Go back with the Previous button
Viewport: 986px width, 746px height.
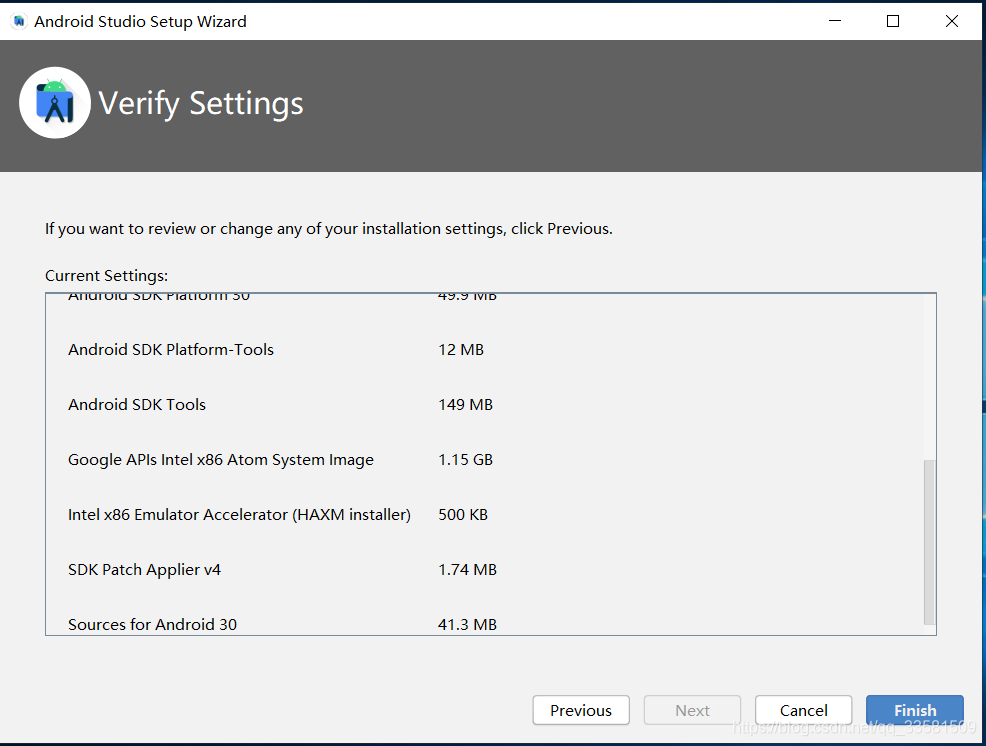pos(581,710)
